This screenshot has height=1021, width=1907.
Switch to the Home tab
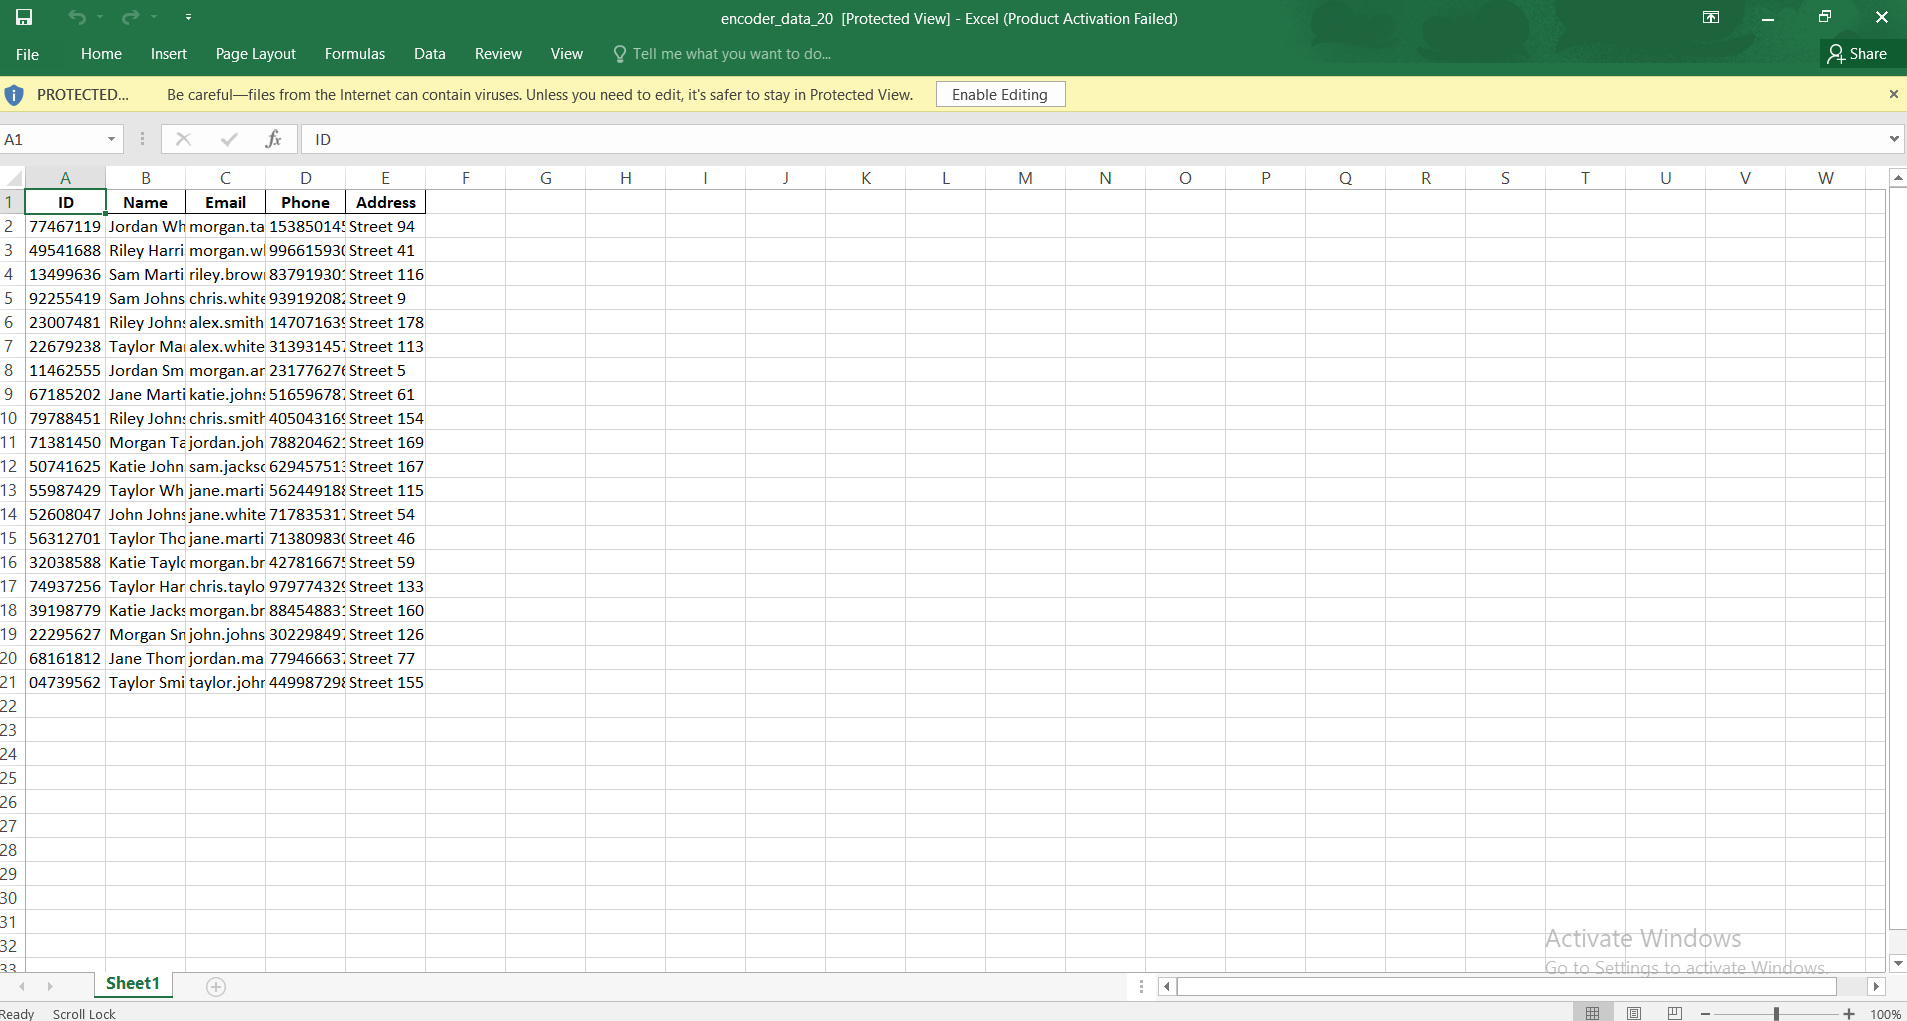click(x=101, y=54)
